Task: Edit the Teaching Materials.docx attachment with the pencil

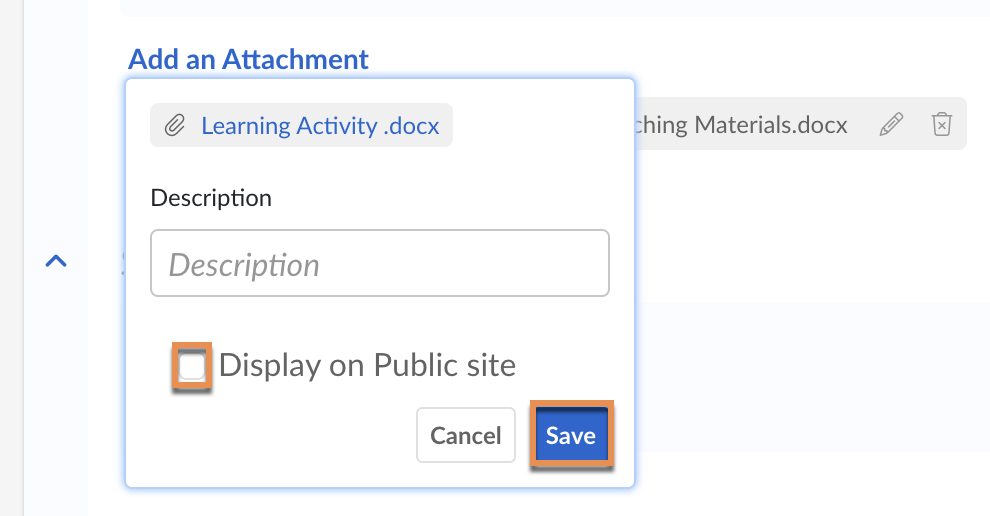Action: [x=891, y=124]
